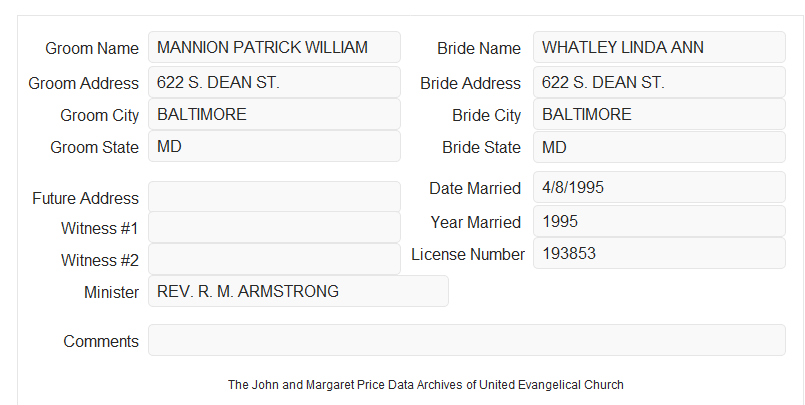This screenshot has height=405, width=805.
Task: Focus the Groom State field
Action: (x=274, y=146)
